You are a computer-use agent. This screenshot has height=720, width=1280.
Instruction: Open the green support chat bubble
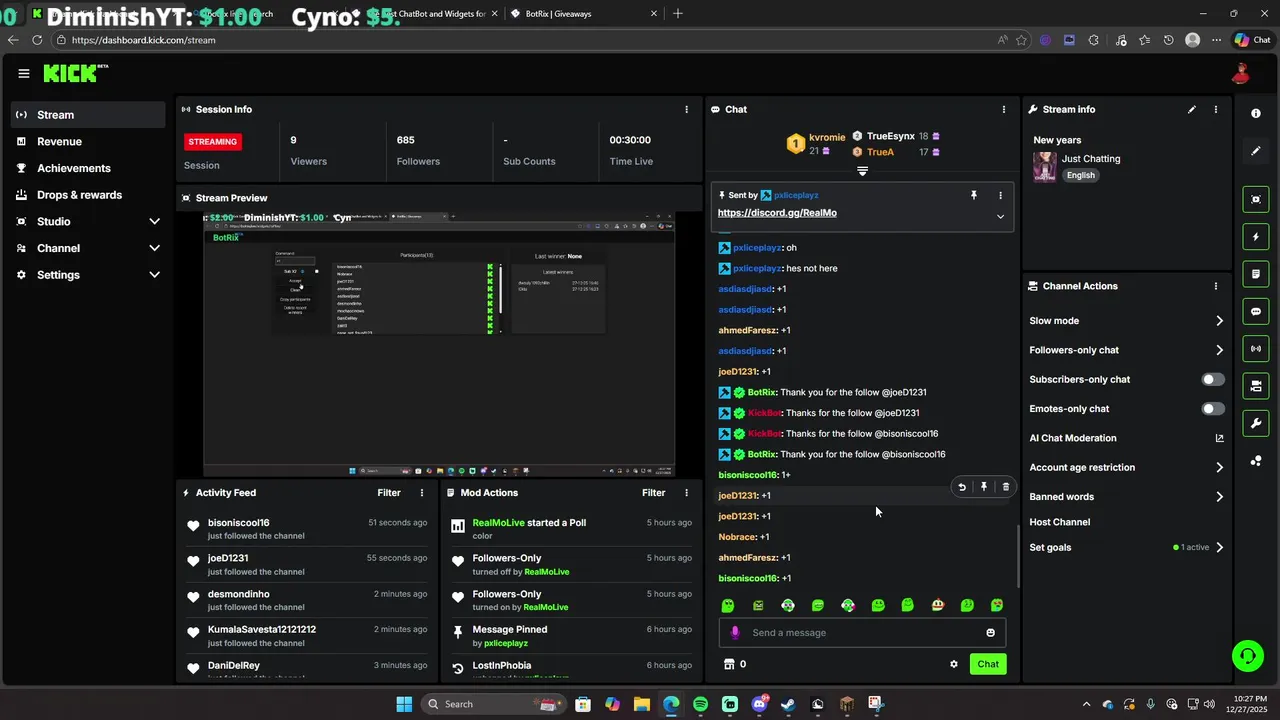pos(1247,656)
